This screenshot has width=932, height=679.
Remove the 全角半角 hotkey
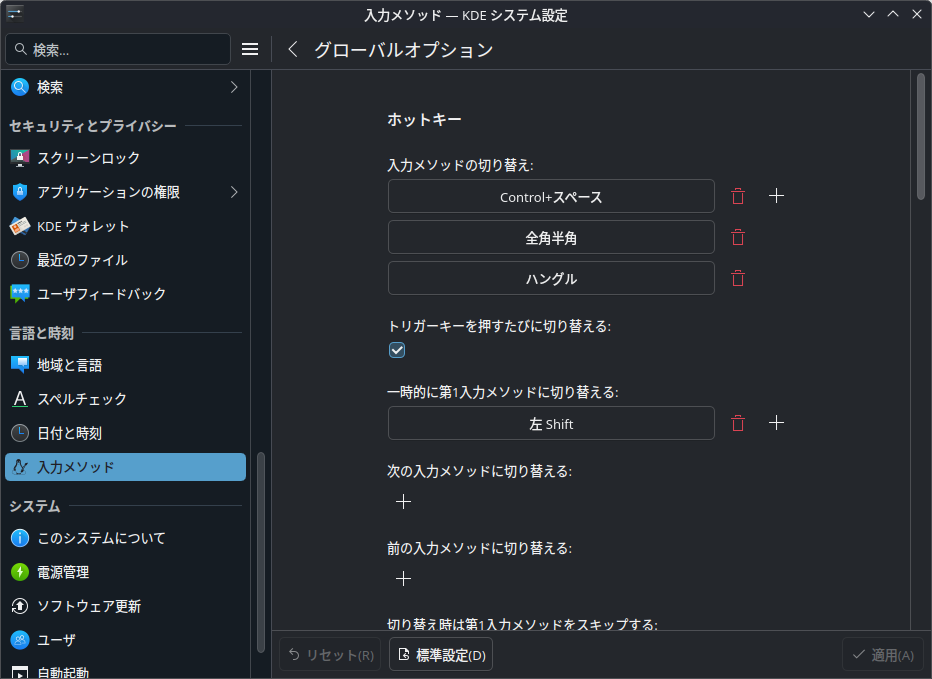coord(738,237)
